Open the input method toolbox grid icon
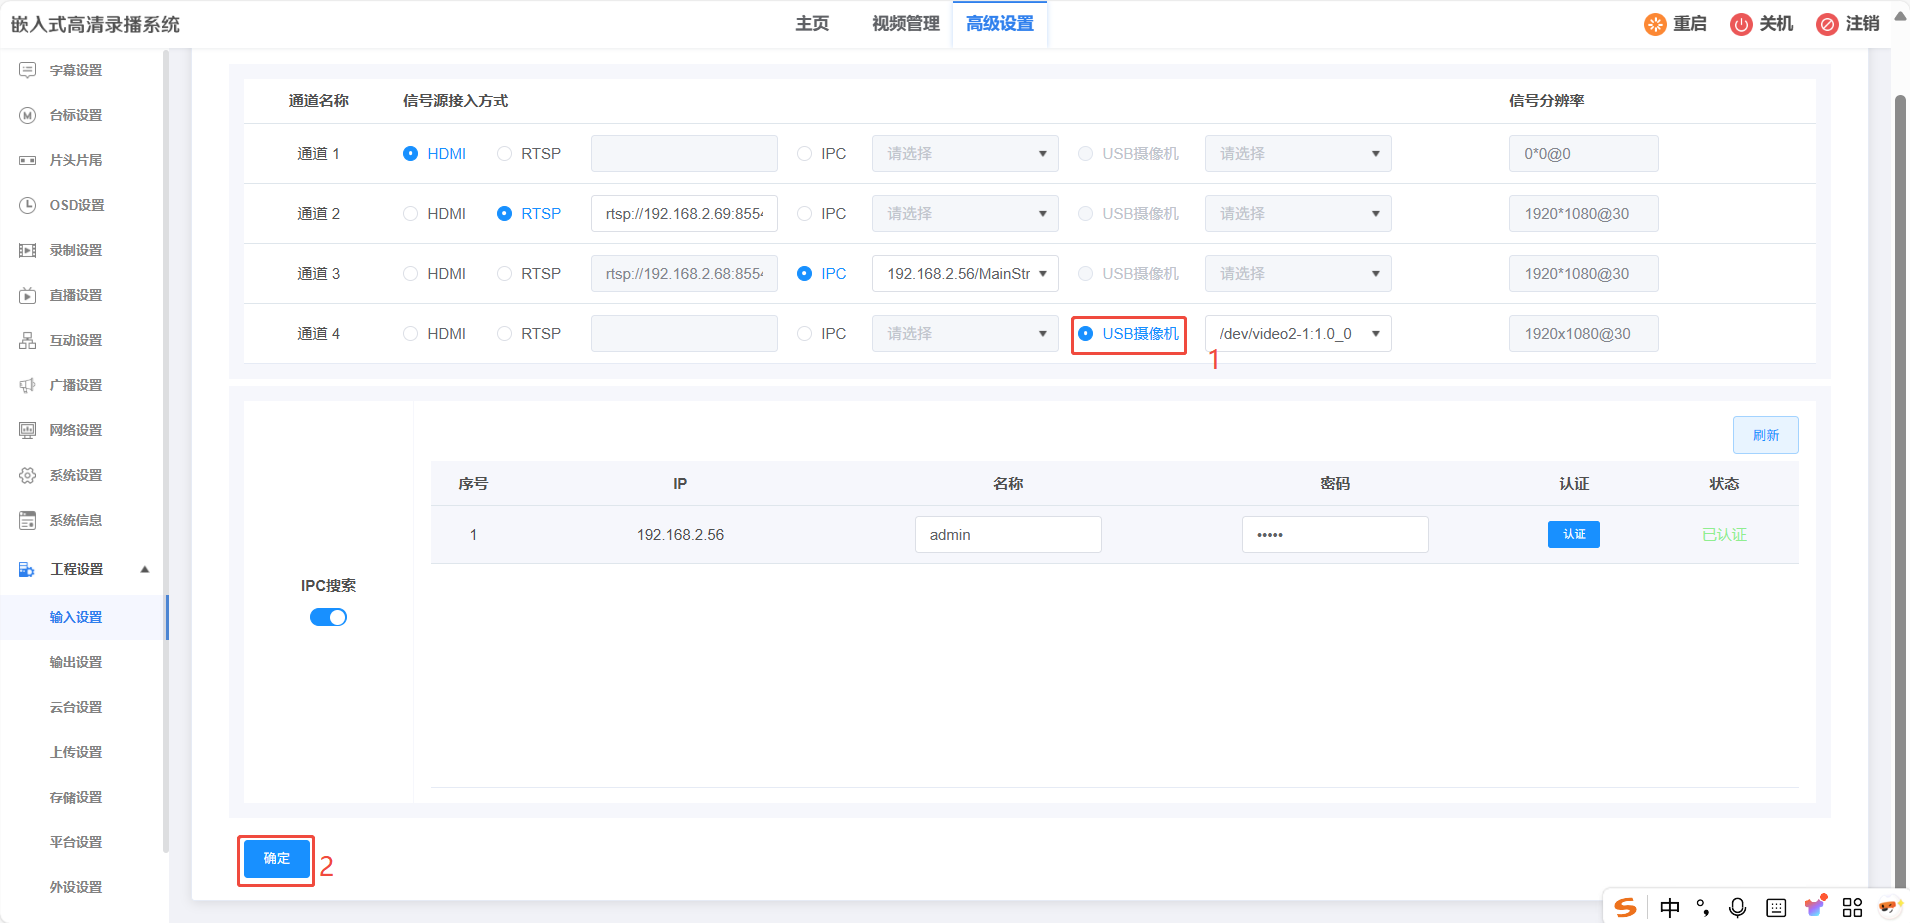This screenshot has height=923, width=1910. pos(1853,907)
